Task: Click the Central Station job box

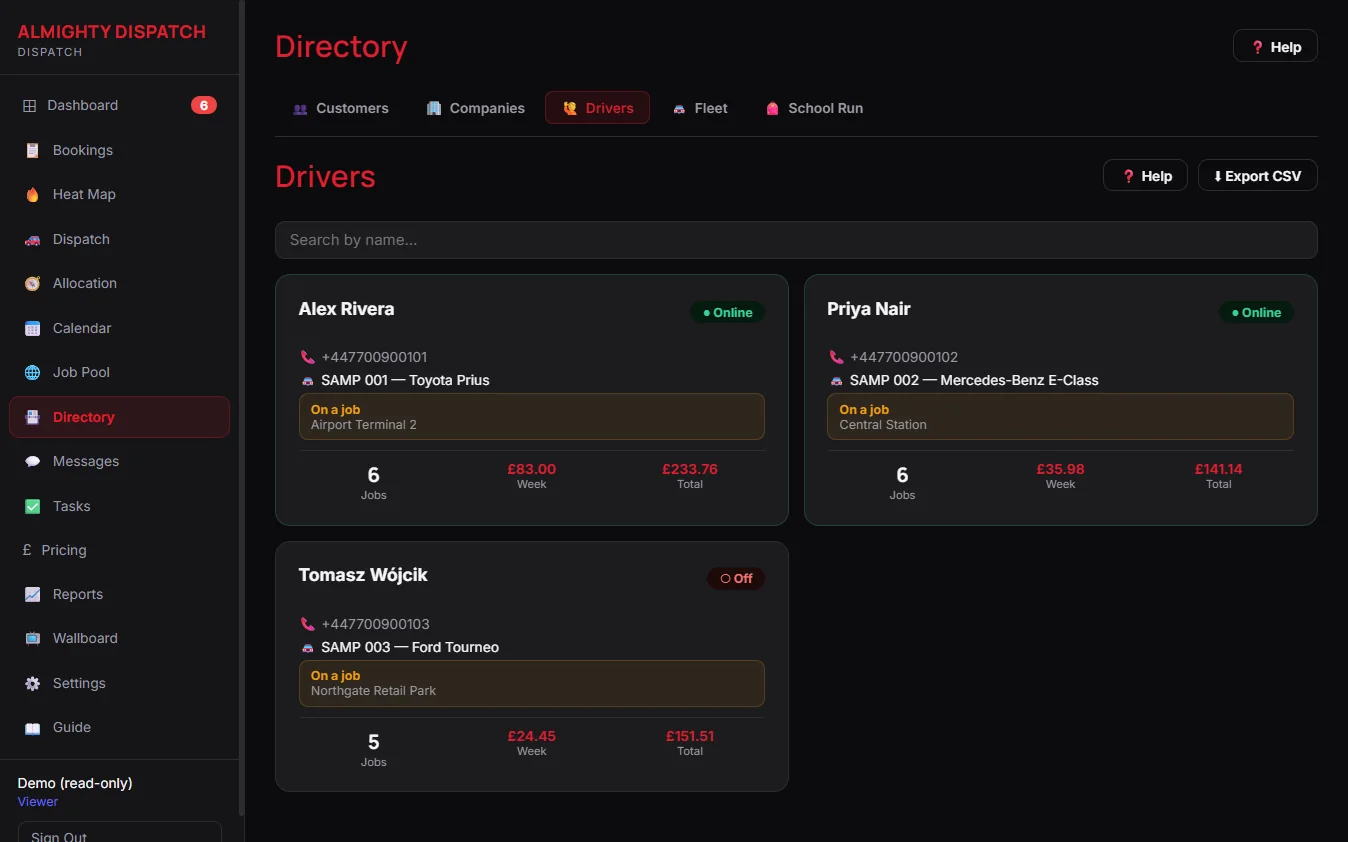Action: (x=1060, y=417)
